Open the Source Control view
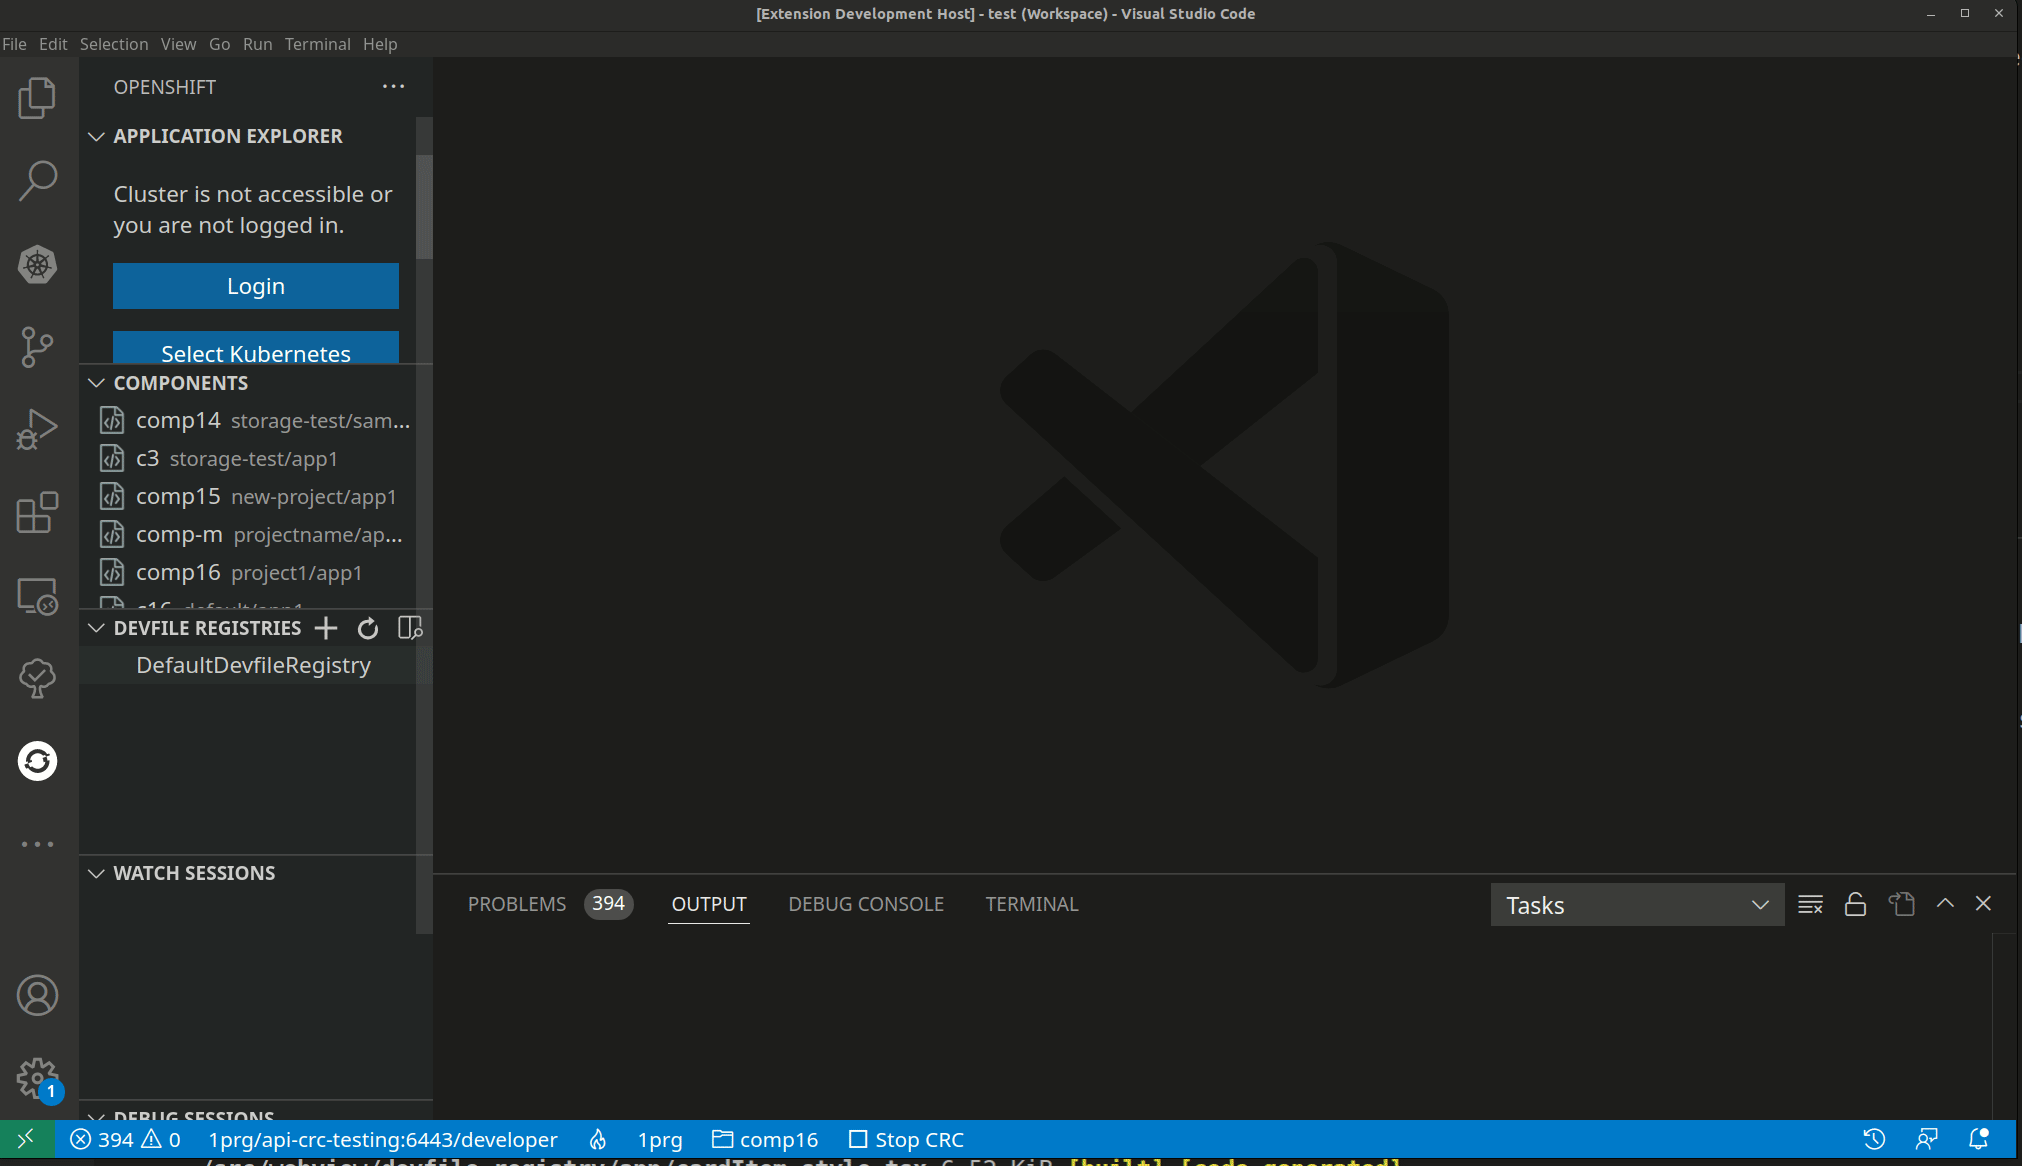The image size is (2022, 1166). [37, 347]
